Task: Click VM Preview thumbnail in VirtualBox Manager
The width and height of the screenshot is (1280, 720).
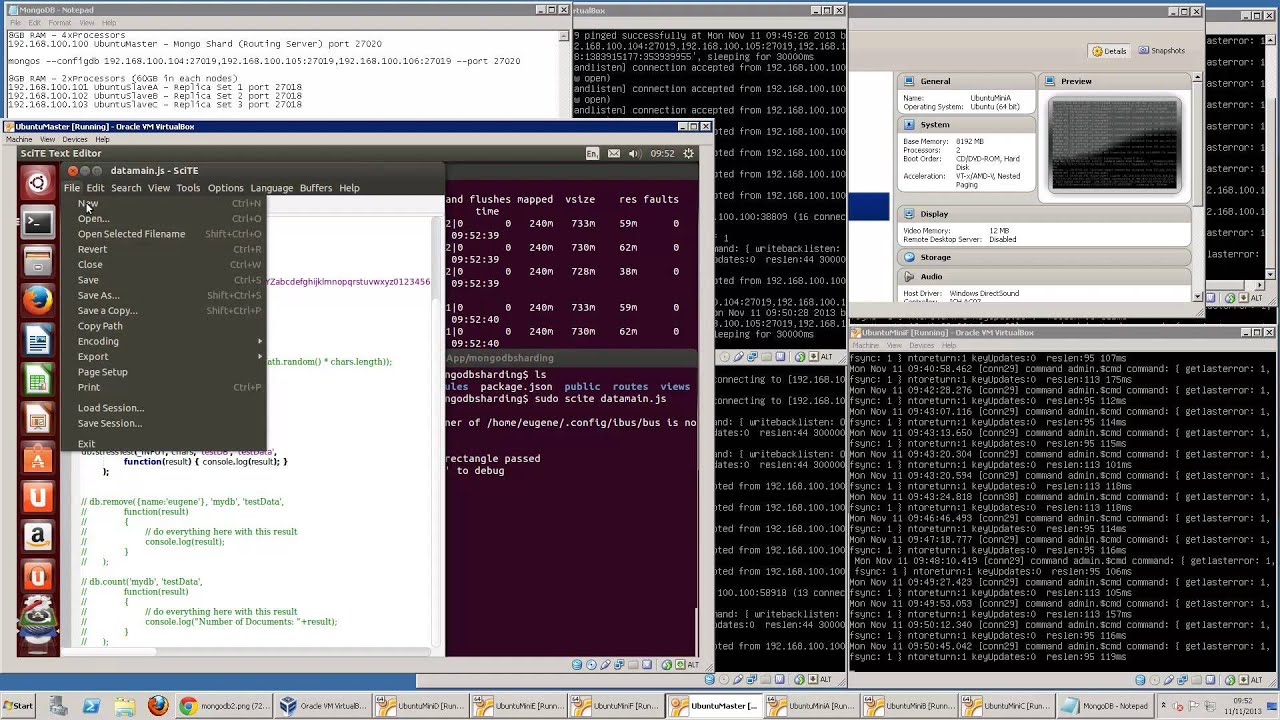Action: point(1115,145)
